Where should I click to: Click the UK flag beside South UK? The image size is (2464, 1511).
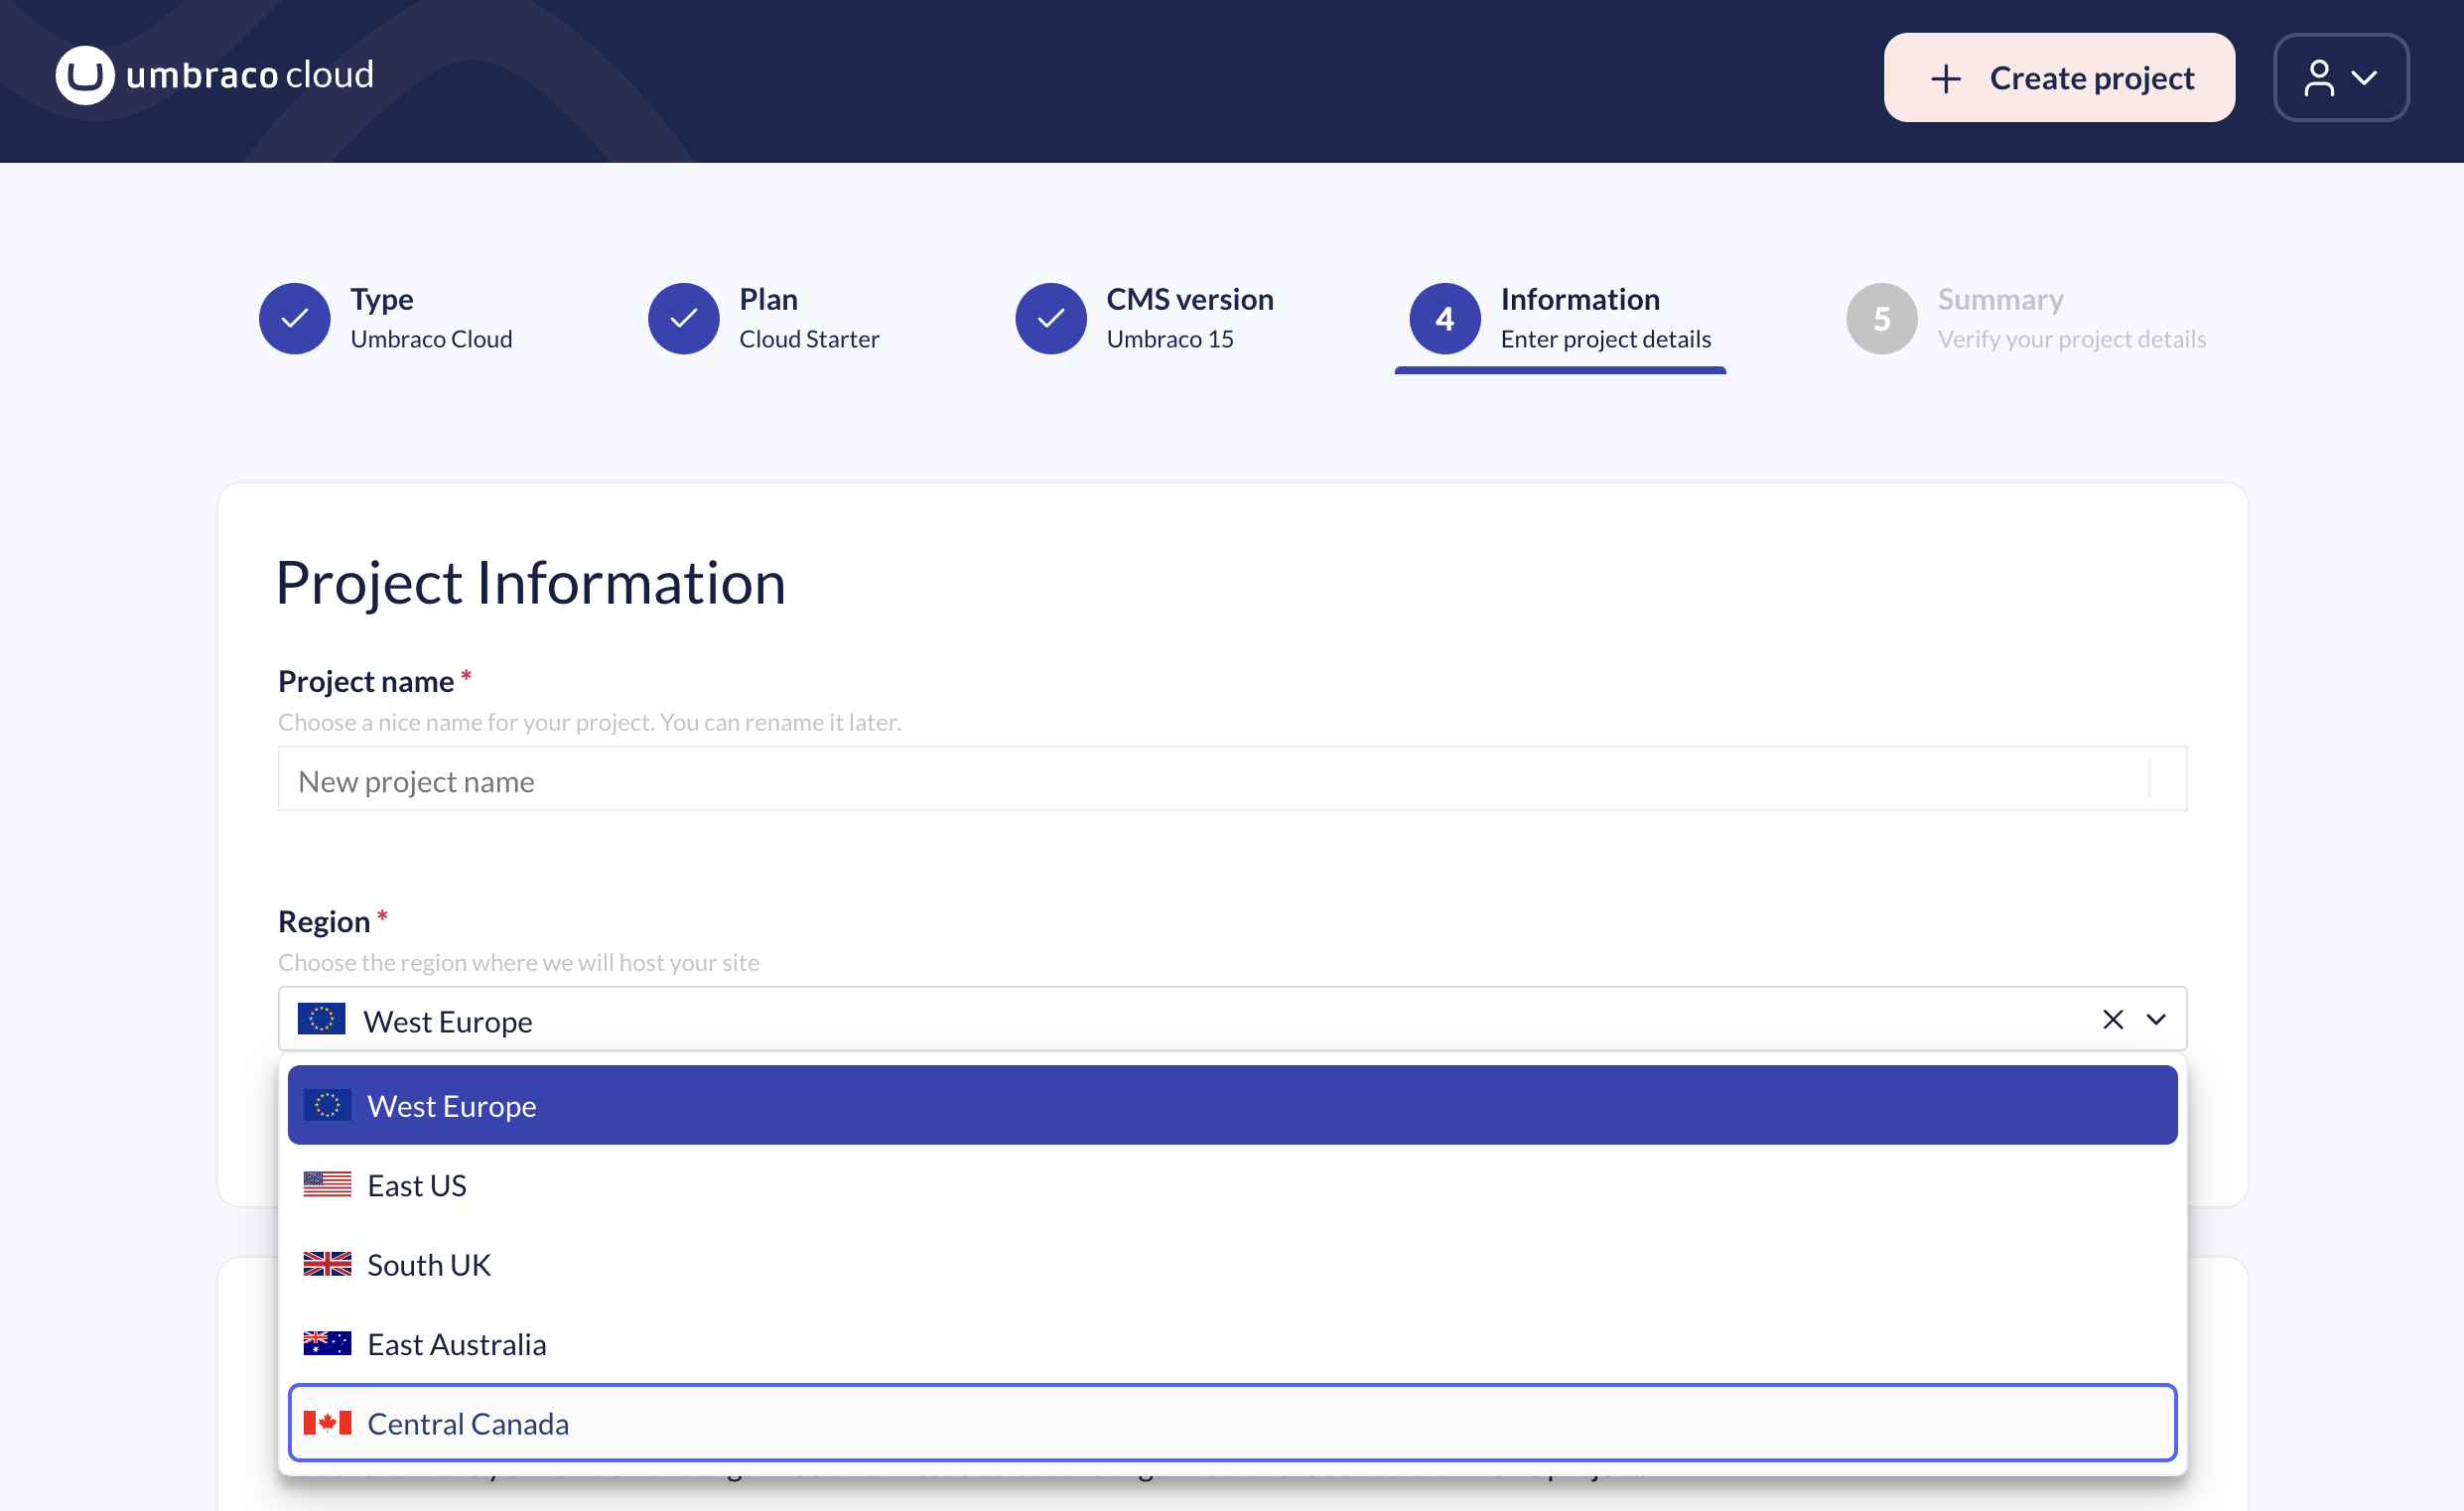[x=326, y=1264]
